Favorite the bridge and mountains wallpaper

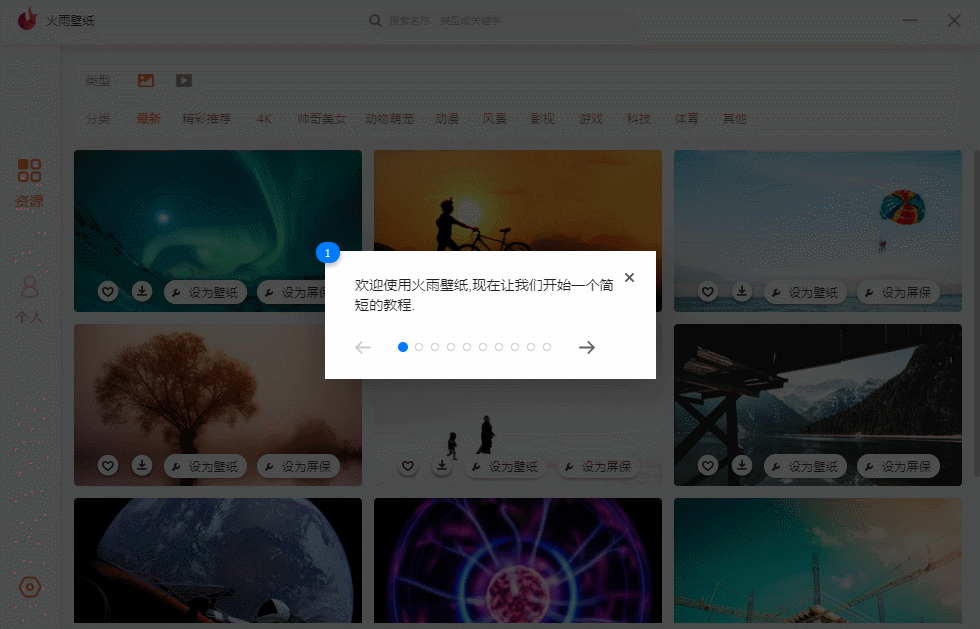708,466
